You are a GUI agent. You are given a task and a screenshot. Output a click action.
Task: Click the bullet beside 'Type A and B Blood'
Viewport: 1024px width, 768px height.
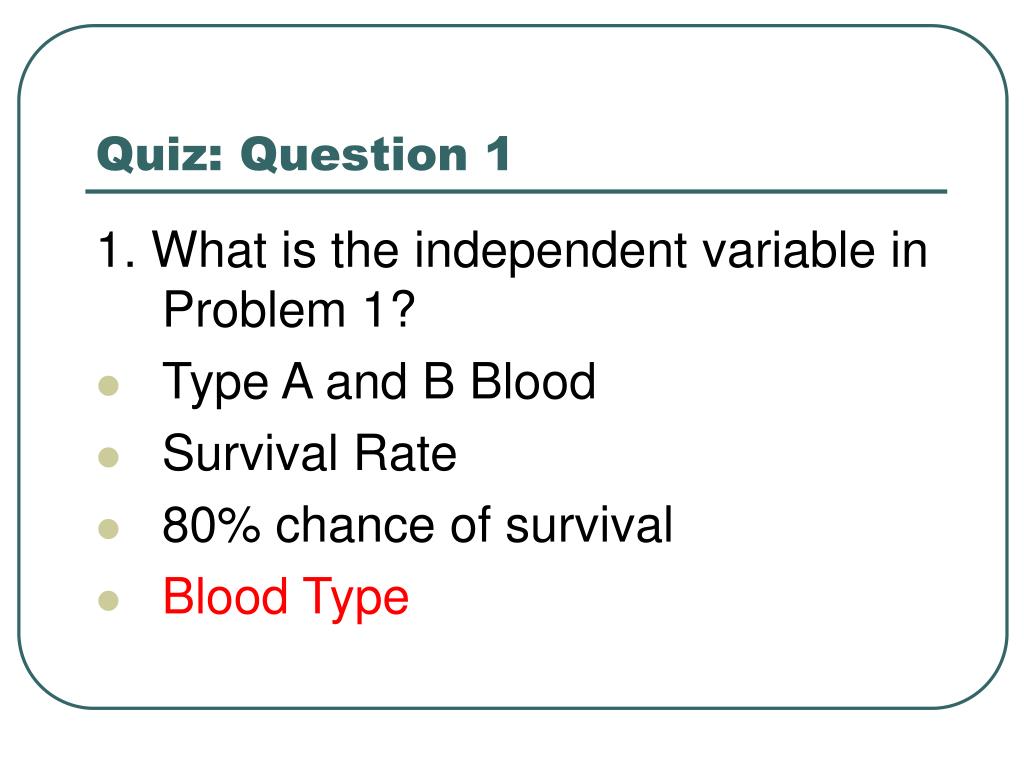108,385
